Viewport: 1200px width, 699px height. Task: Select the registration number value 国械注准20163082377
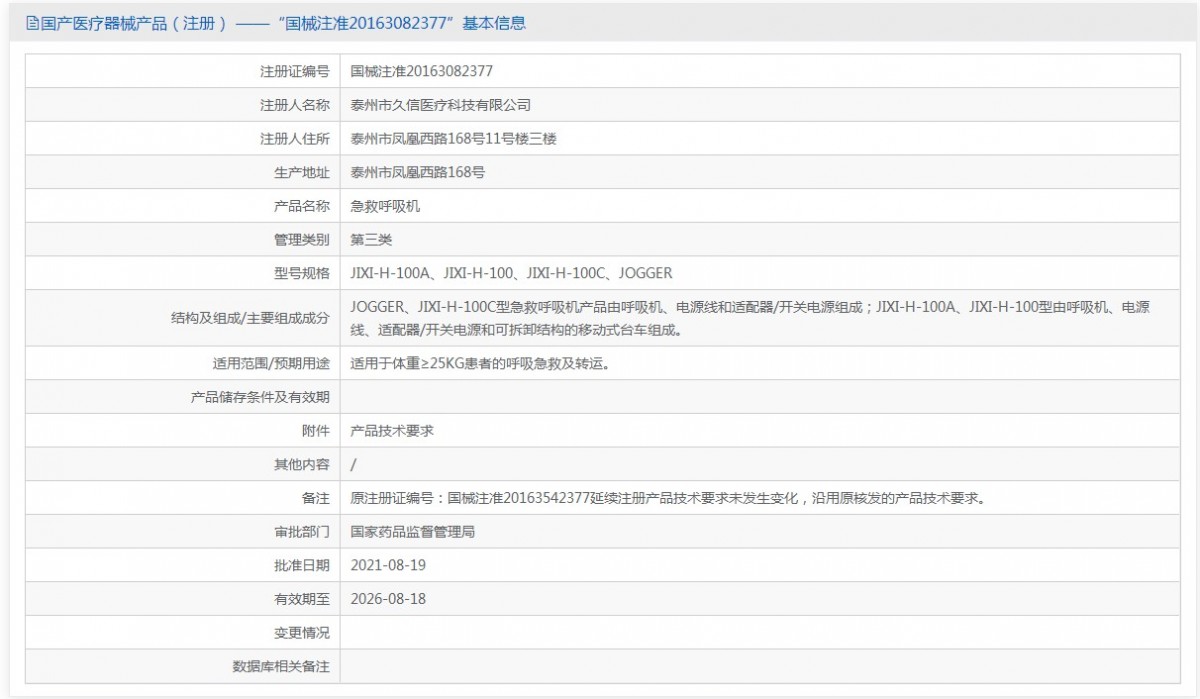point(421,71)
